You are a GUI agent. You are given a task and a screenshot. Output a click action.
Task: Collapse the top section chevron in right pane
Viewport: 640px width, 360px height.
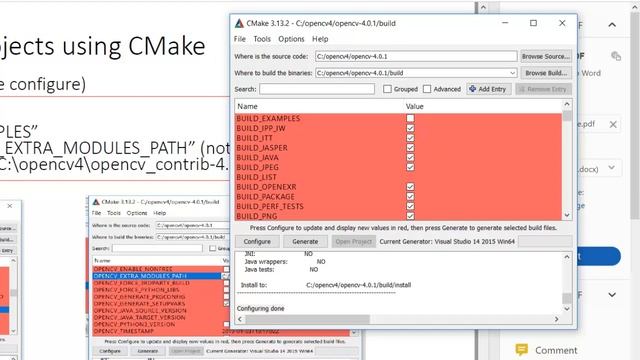pos(612,25)
